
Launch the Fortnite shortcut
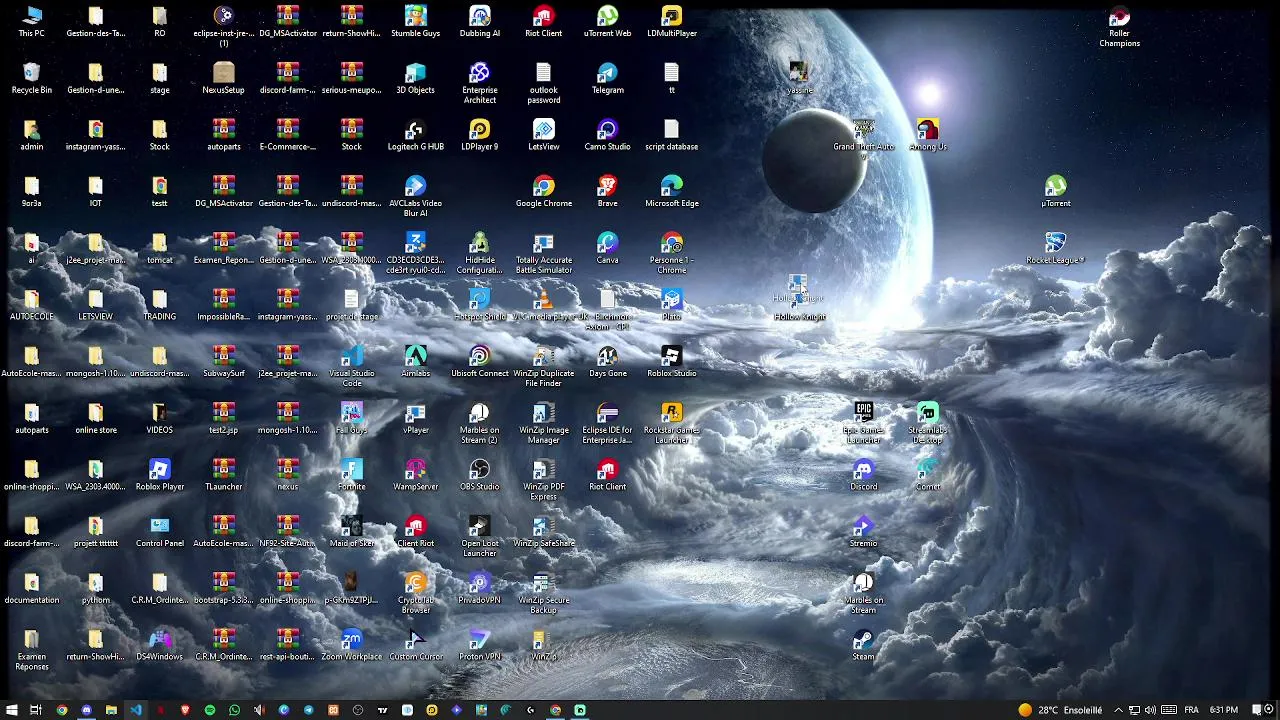pos(351,476)
